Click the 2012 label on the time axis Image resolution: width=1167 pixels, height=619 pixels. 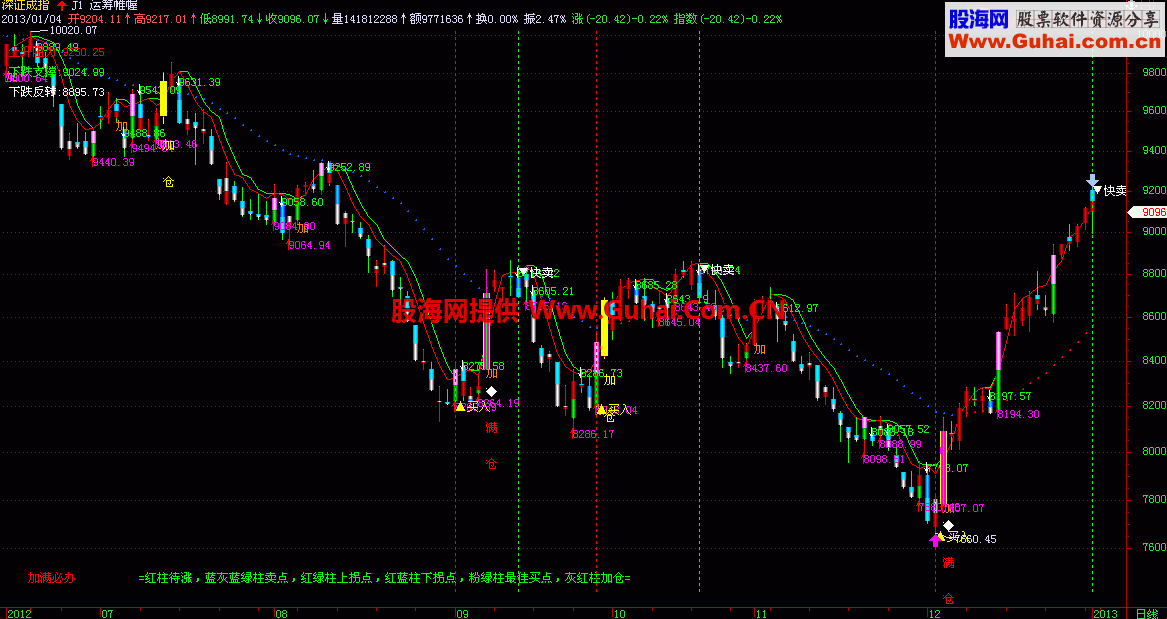(19, 614)
